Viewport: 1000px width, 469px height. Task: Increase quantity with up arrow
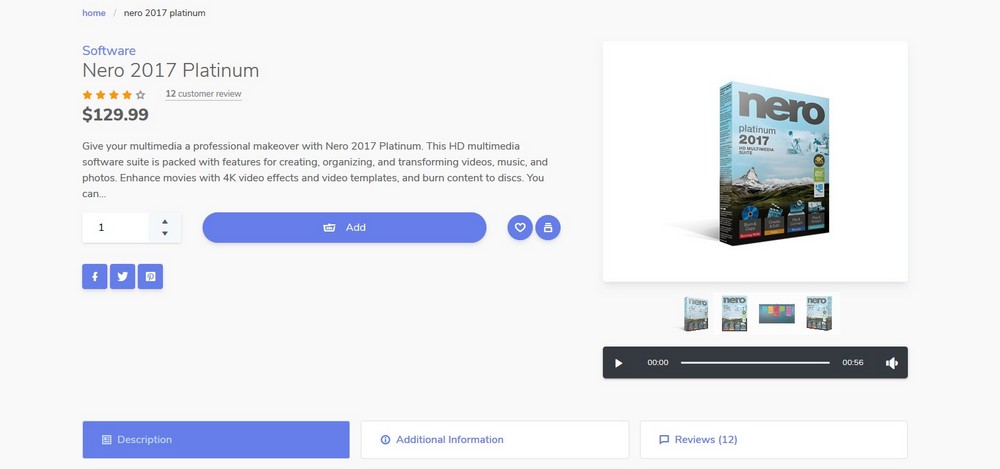pos(165,221)
